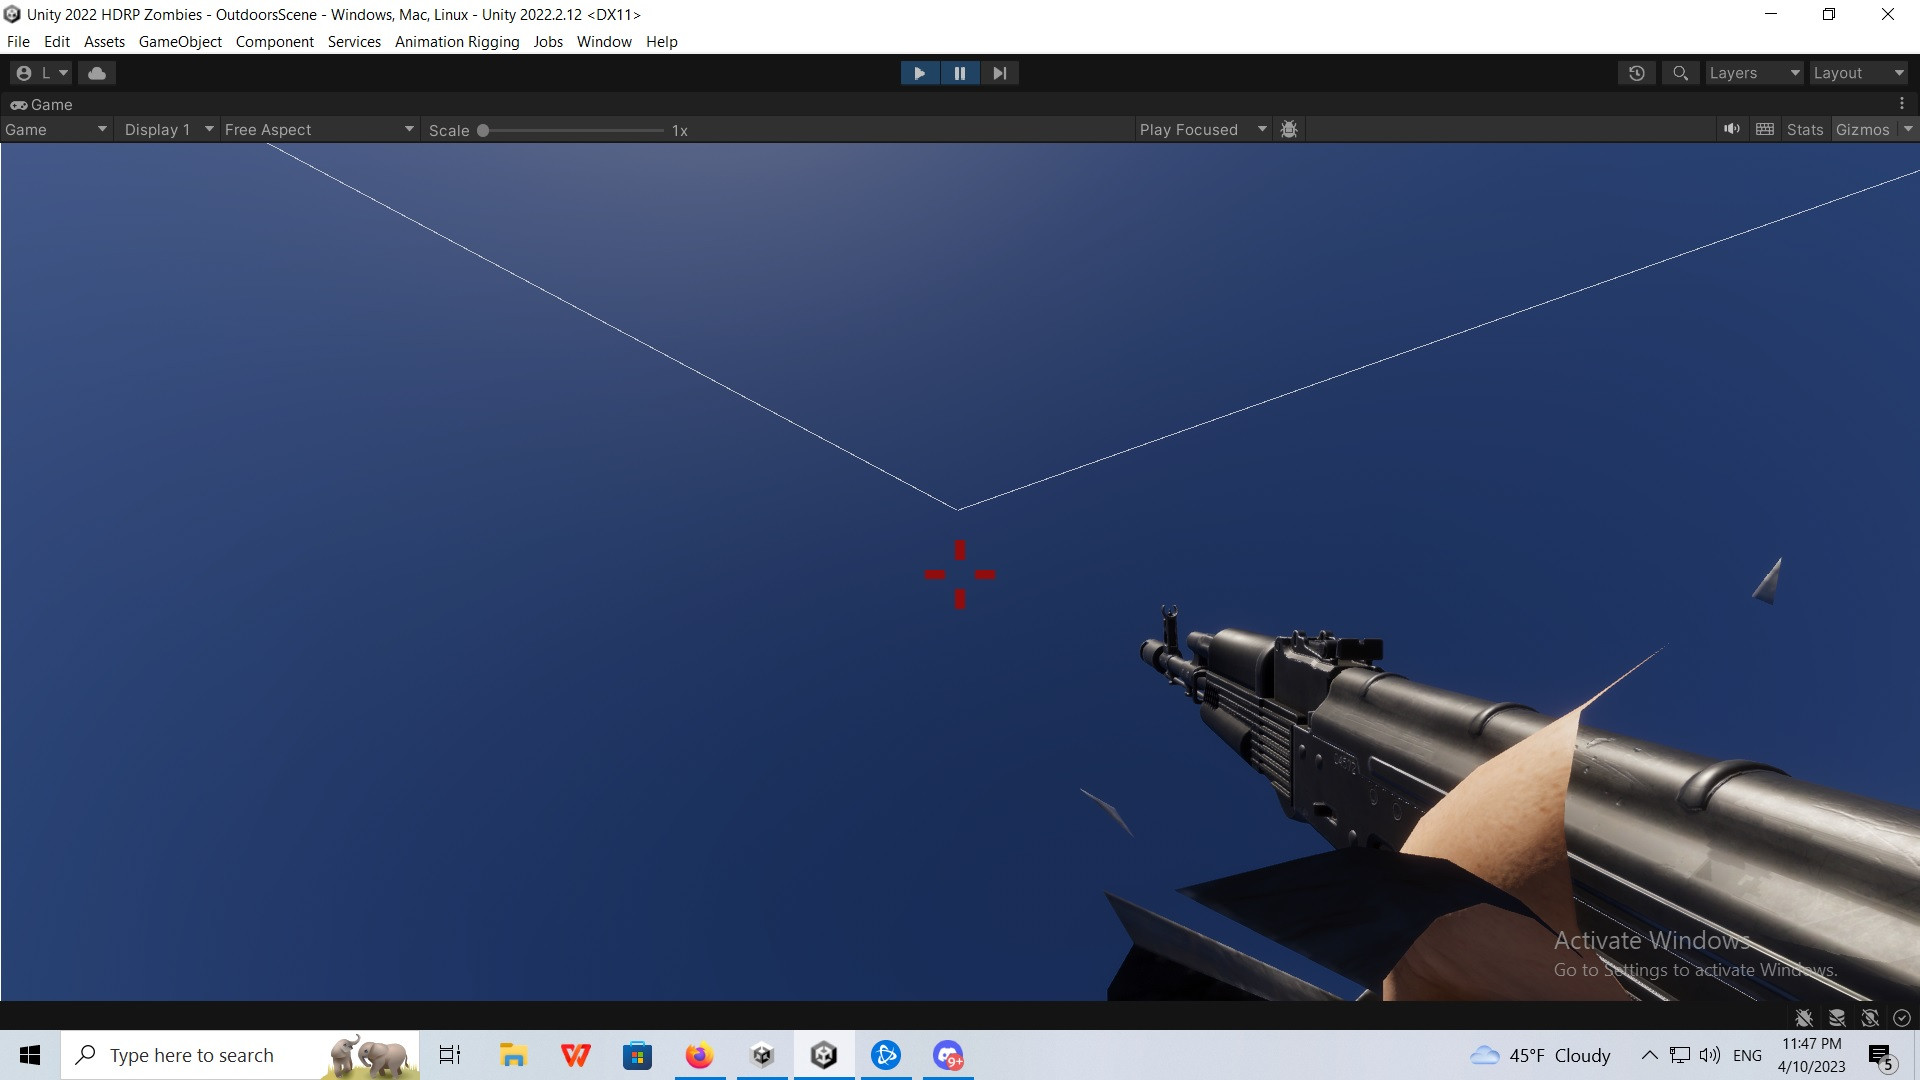Viewport: 1920px width, 1080px height.
Task: Open Firefox from the taskbar
Action: click(699, 1055)
